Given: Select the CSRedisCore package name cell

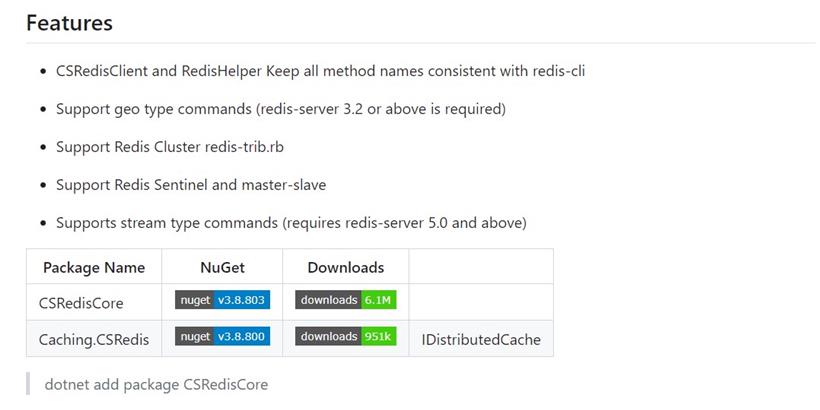Looking at the screenshot, I should click(x=94, y=302).
